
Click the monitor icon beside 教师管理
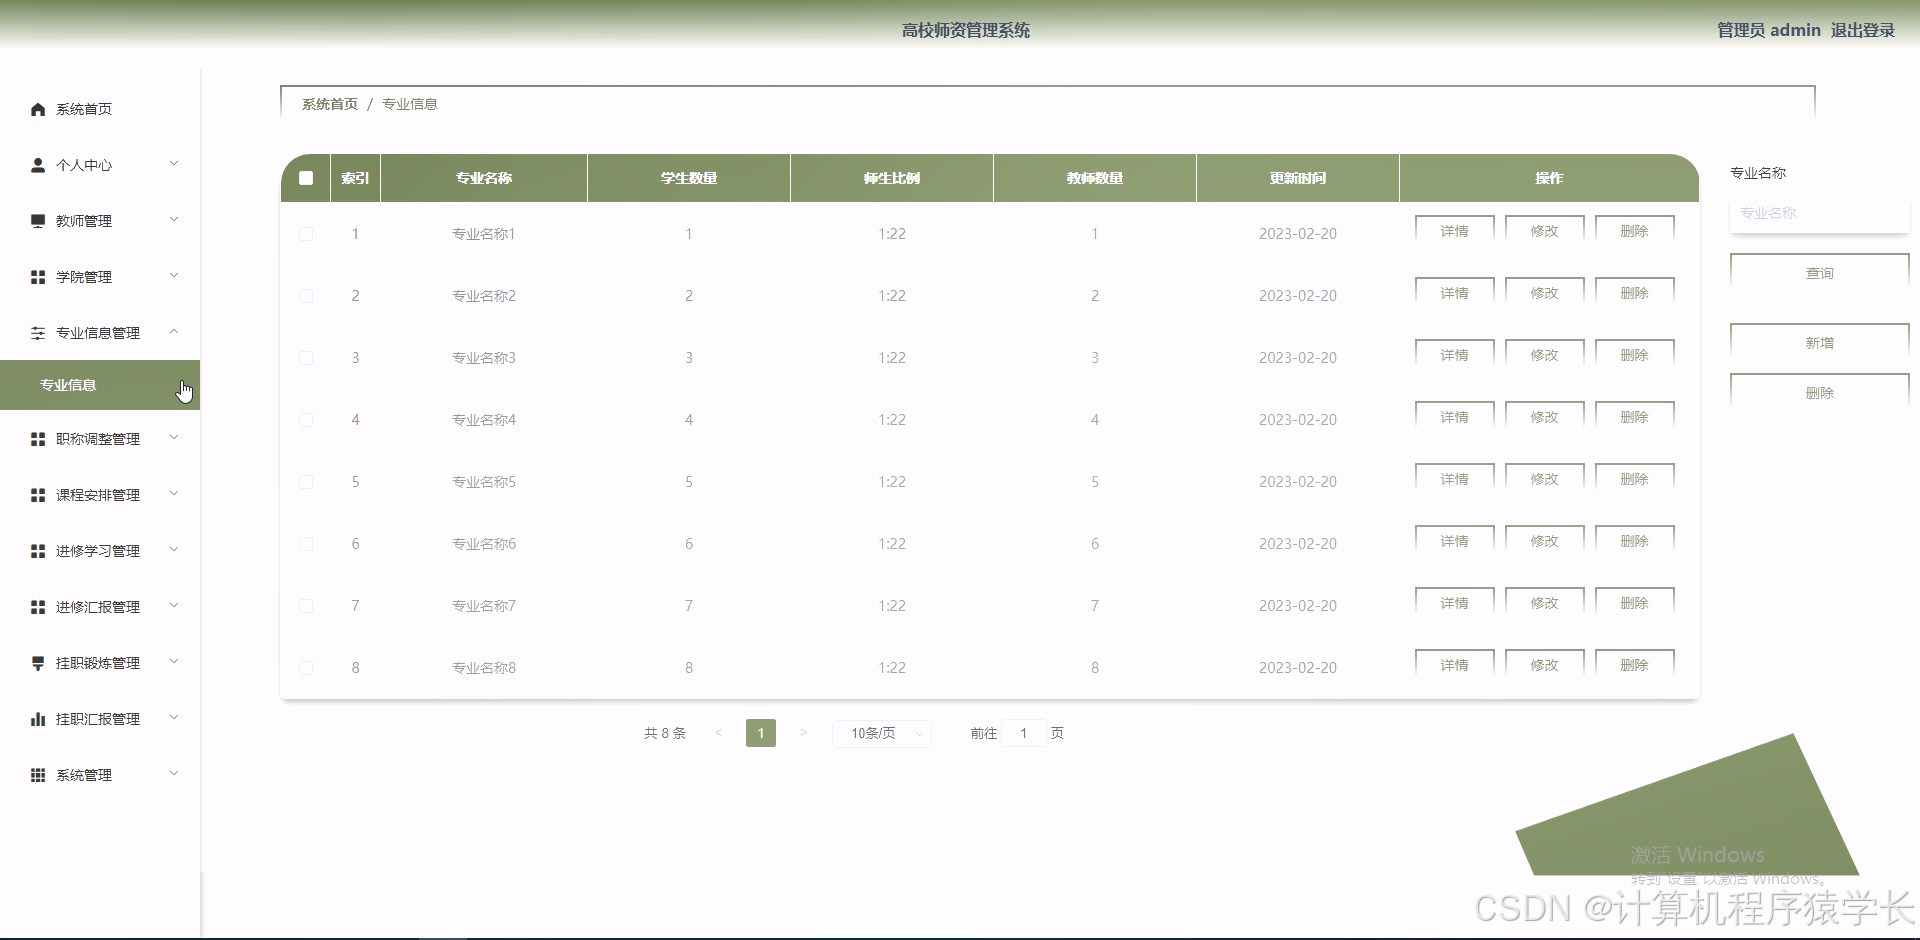pos(38,221)
